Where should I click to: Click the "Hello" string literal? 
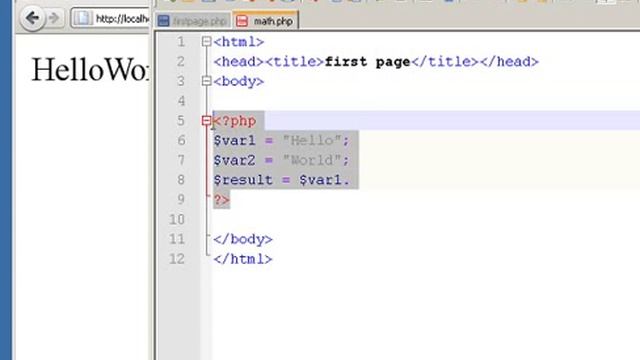tap(312, 140)
